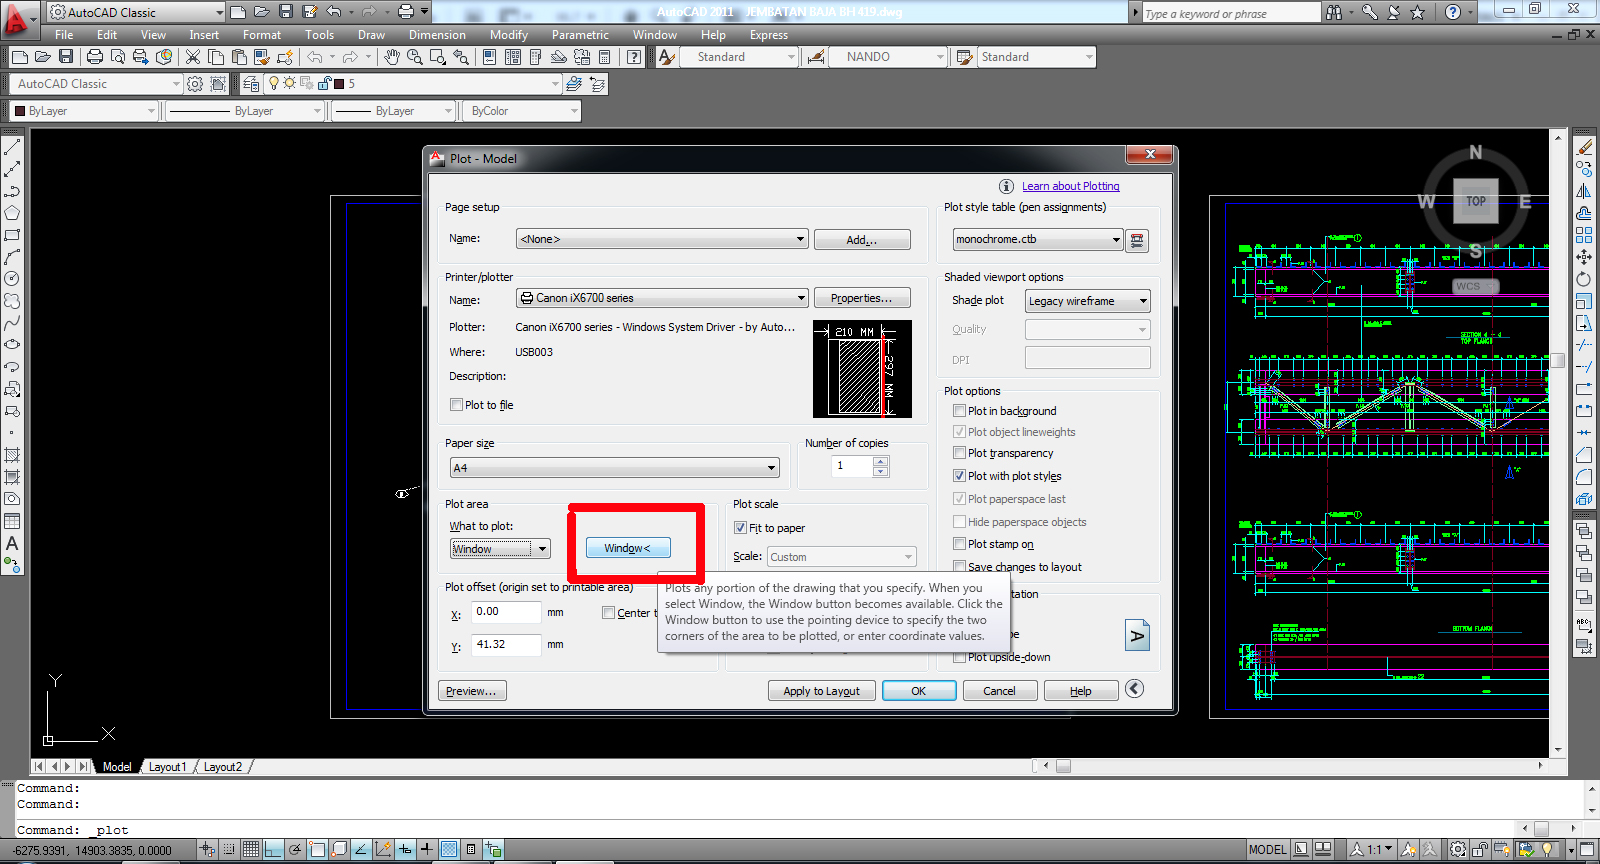Activate the Pan hand tool
This screenshot has height=864, width=1600.
coord(392,57)
